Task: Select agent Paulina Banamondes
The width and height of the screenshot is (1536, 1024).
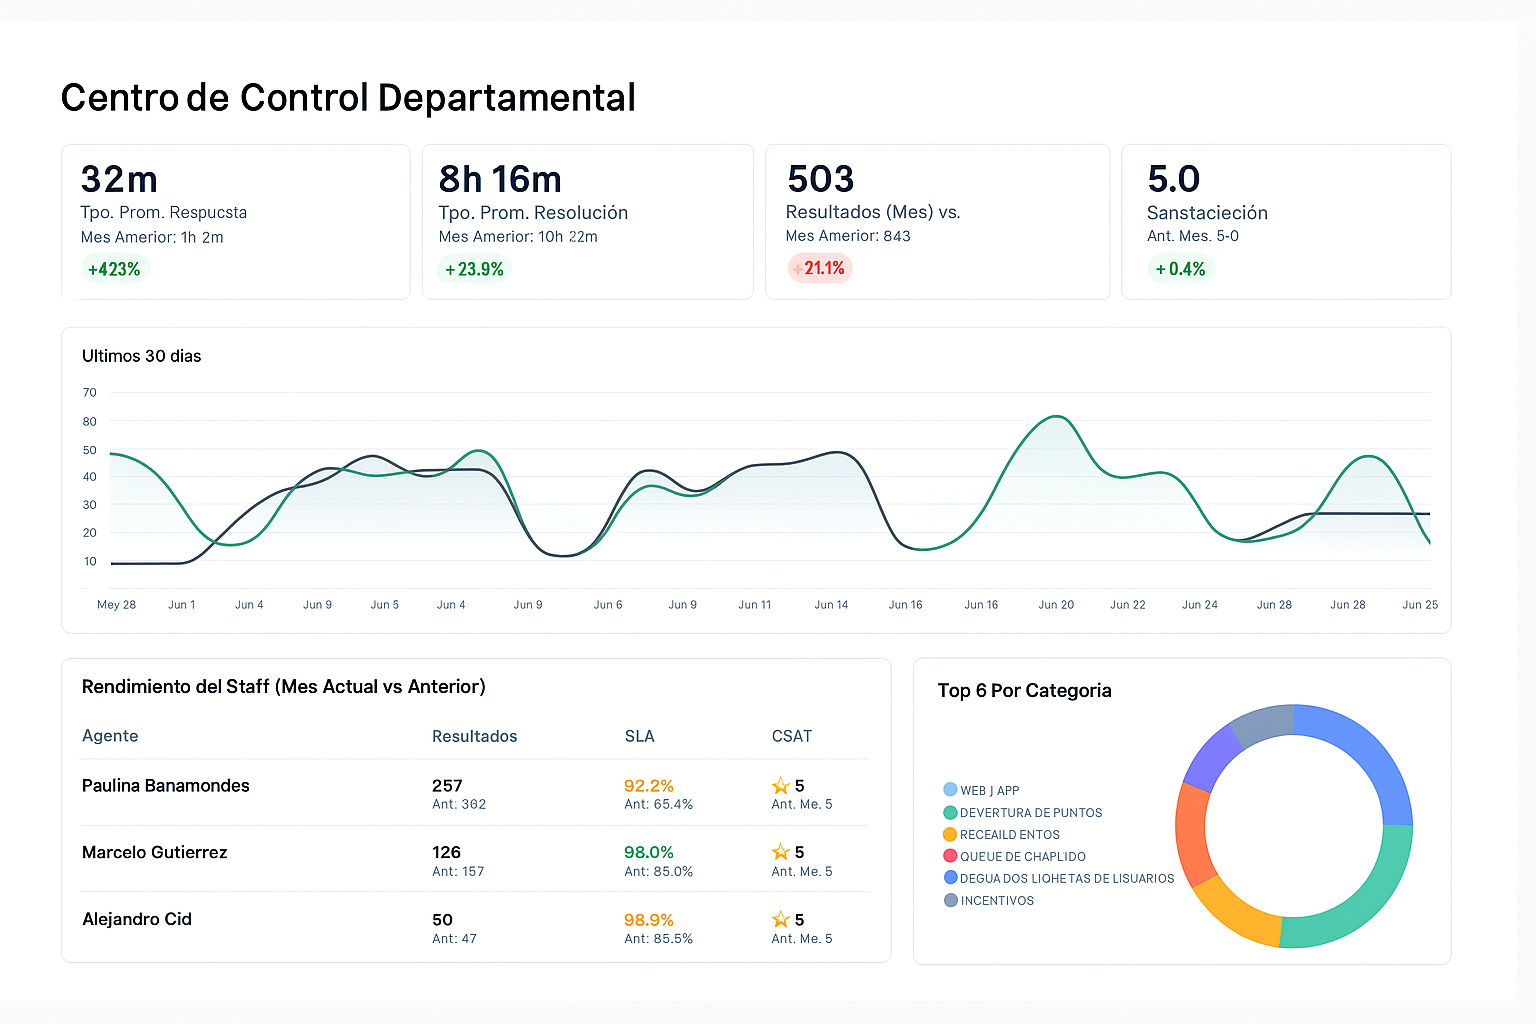Action: (166, 786)
